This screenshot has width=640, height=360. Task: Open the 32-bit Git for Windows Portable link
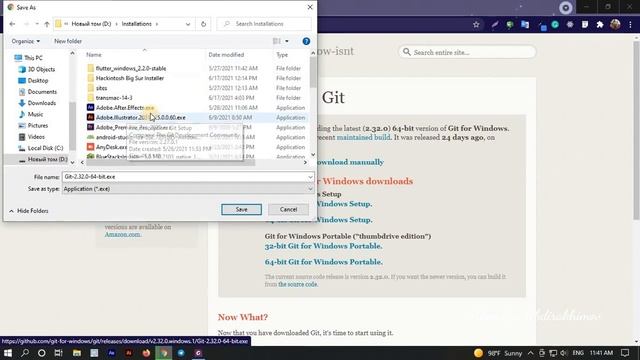pos(323,246)
